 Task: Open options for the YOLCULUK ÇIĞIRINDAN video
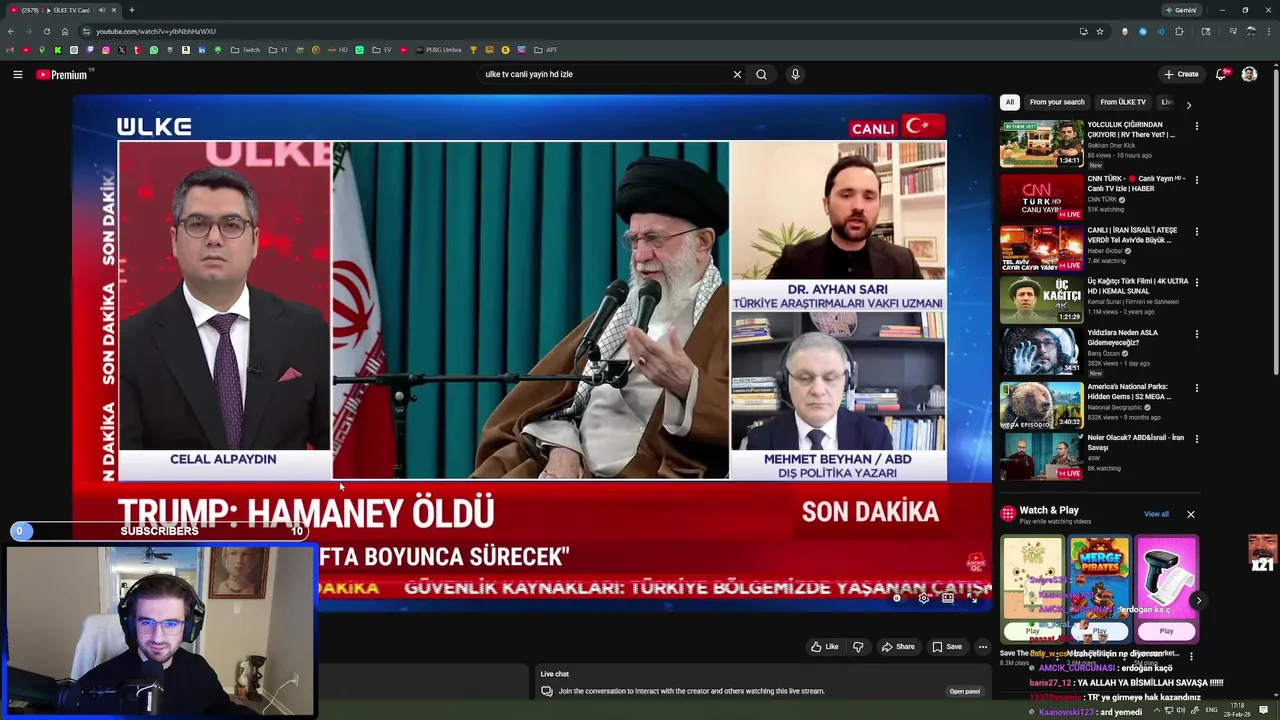pos(1196,126)
